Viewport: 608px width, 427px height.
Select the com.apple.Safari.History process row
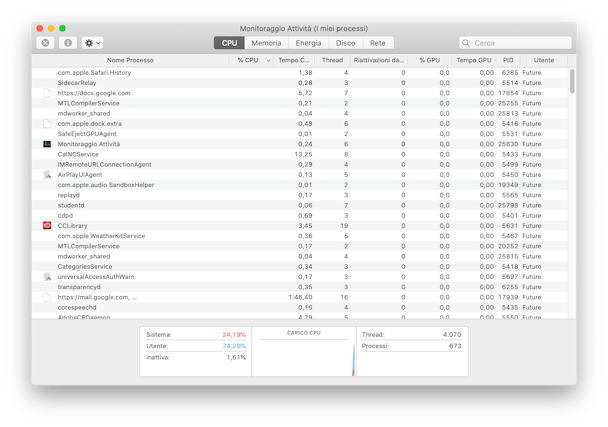[300, 73]
